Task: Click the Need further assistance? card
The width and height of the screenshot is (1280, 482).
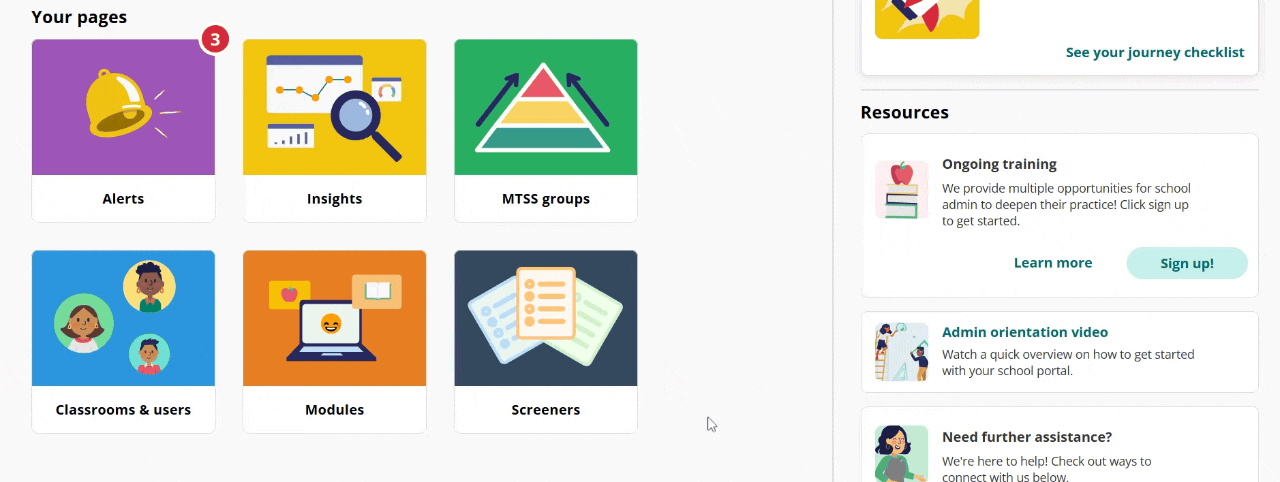Action: pos(1059,444)
